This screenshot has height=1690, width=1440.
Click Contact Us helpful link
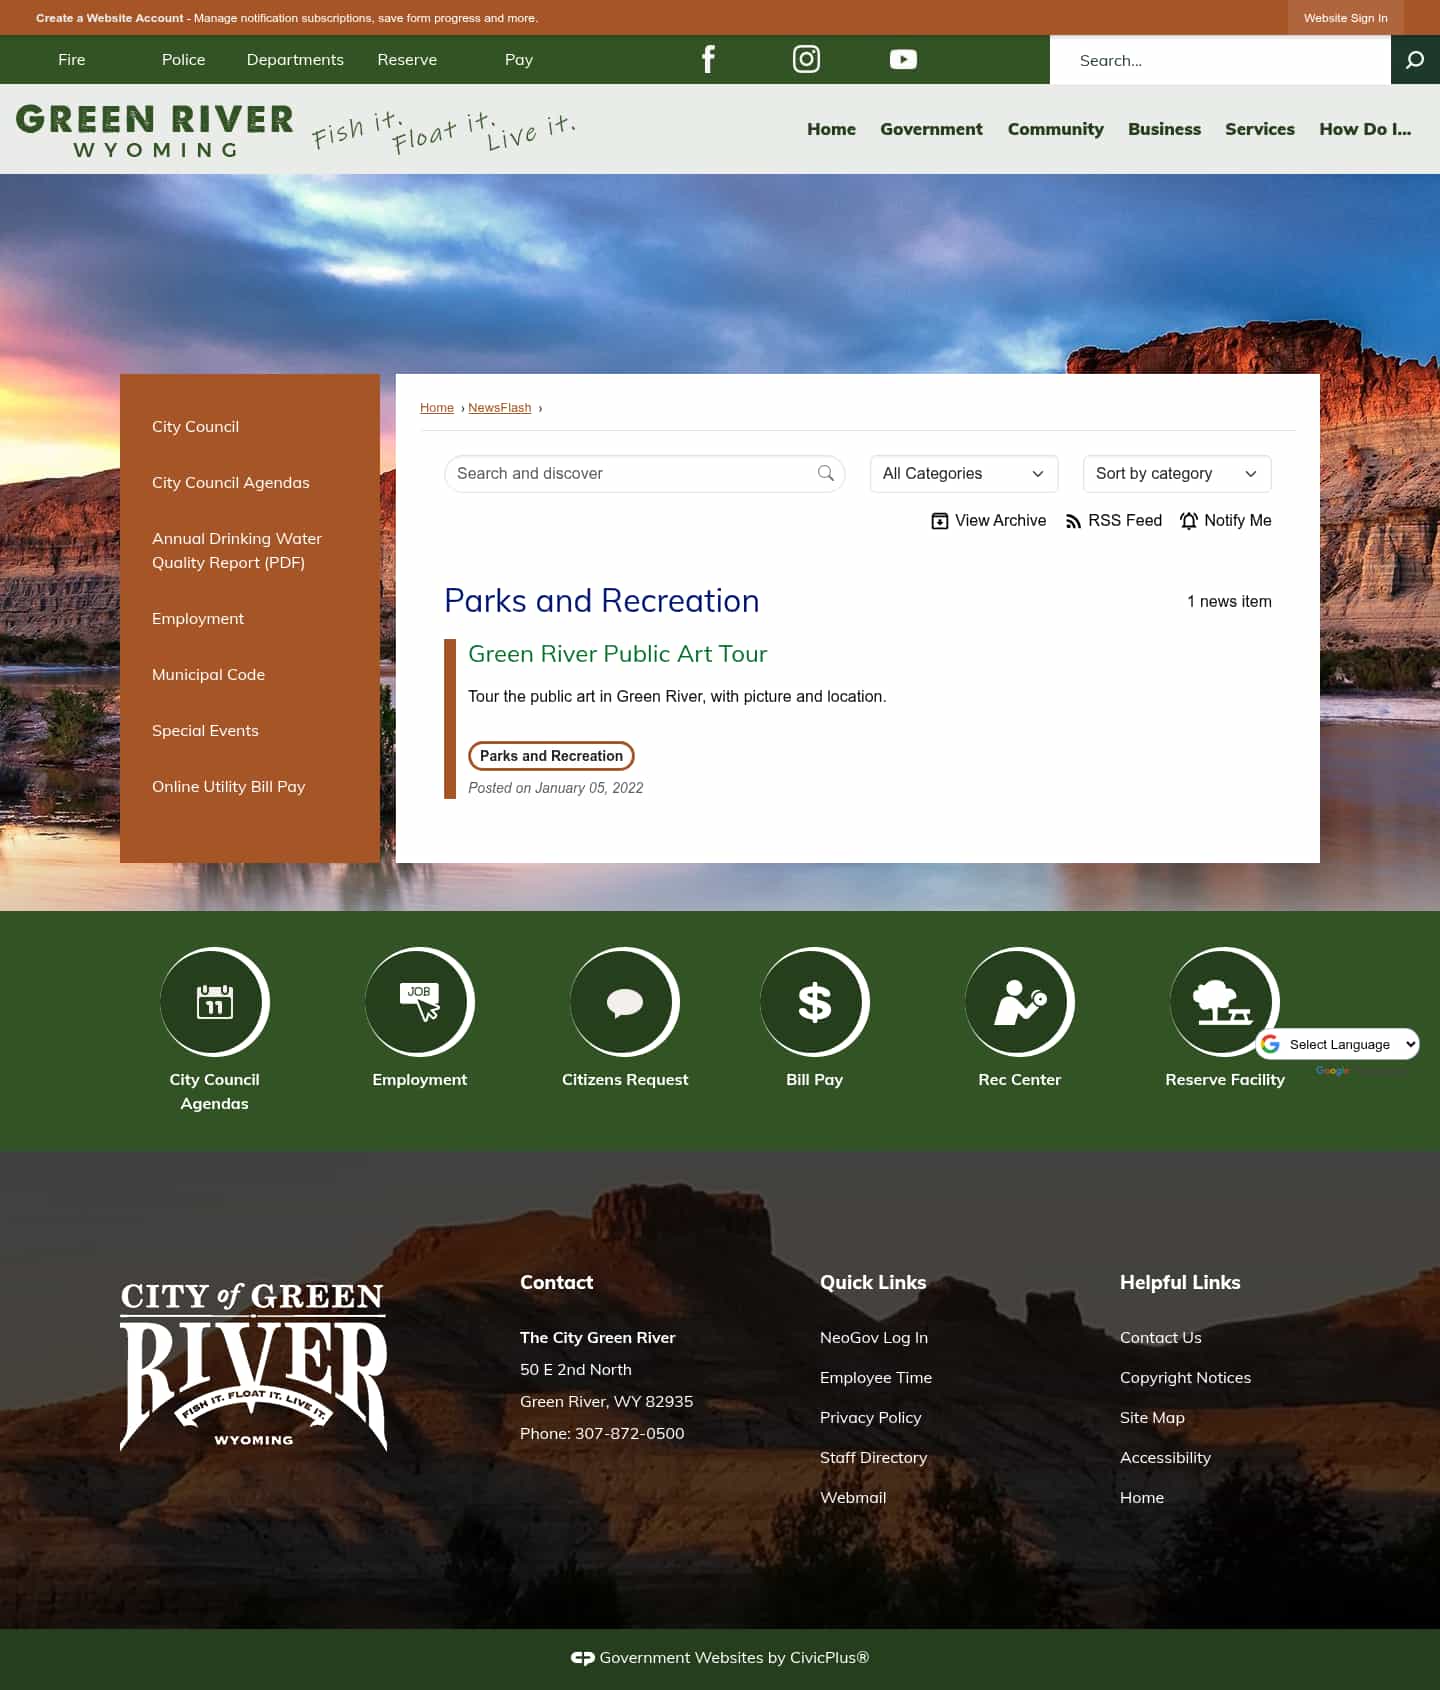click(1161, 1338)
